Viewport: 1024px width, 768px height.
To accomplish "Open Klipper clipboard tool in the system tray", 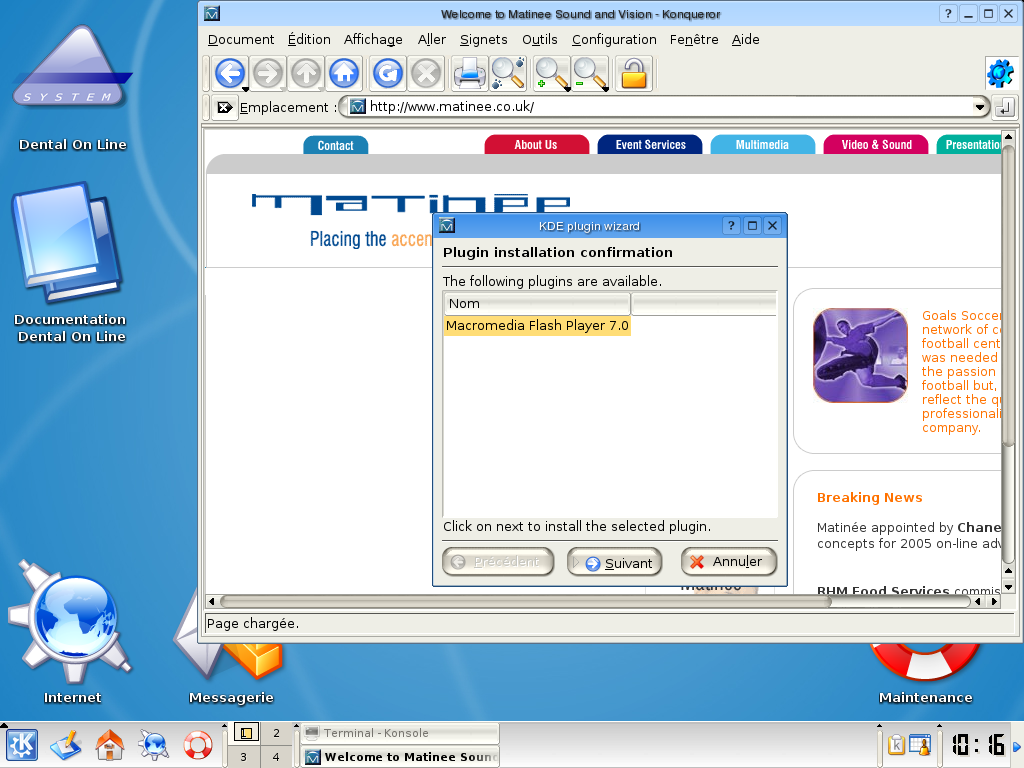I will (896, 745).
